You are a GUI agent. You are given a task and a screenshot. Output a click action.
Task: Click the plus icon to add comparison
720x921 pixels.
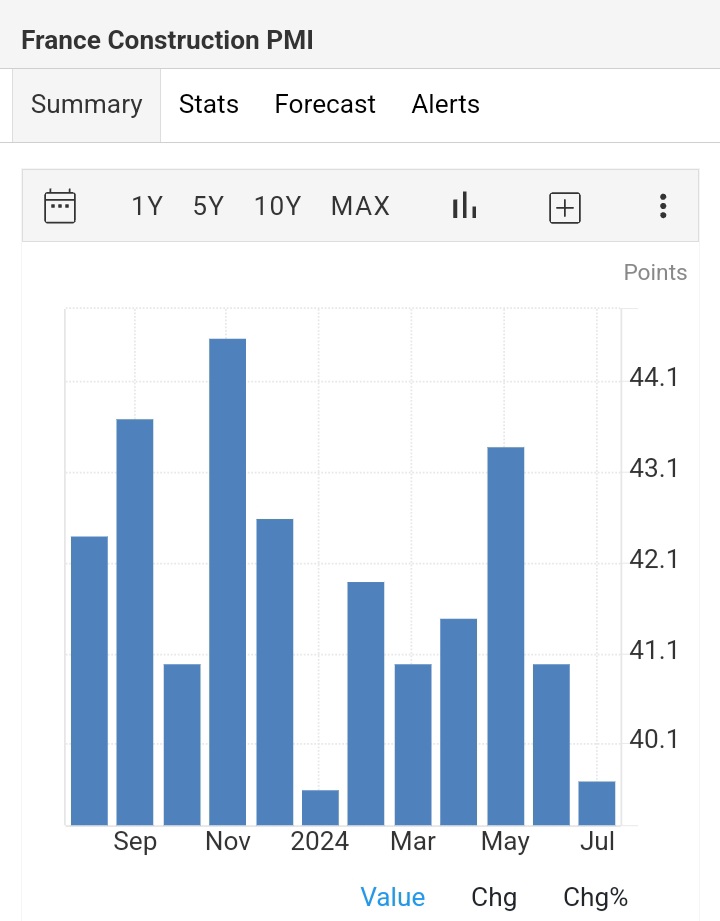(565, 207)
